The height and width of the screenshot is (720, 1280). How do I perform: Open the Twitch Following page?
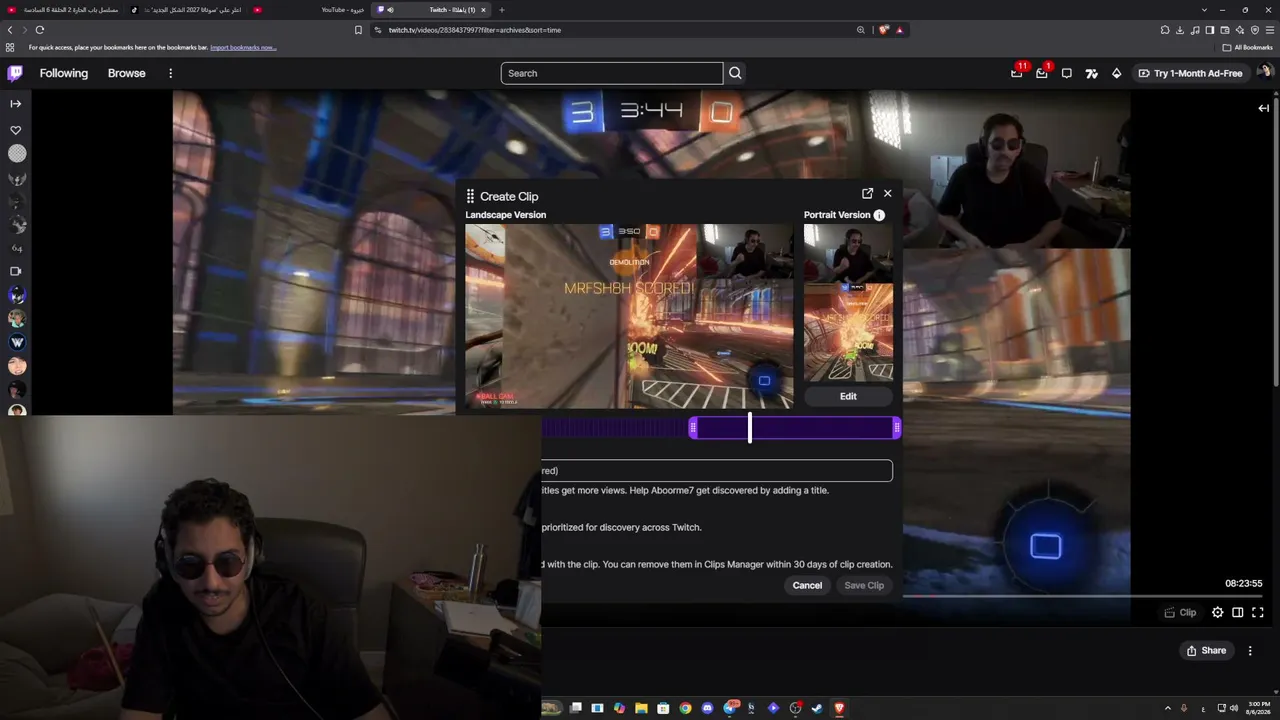(x=64, y=73)
